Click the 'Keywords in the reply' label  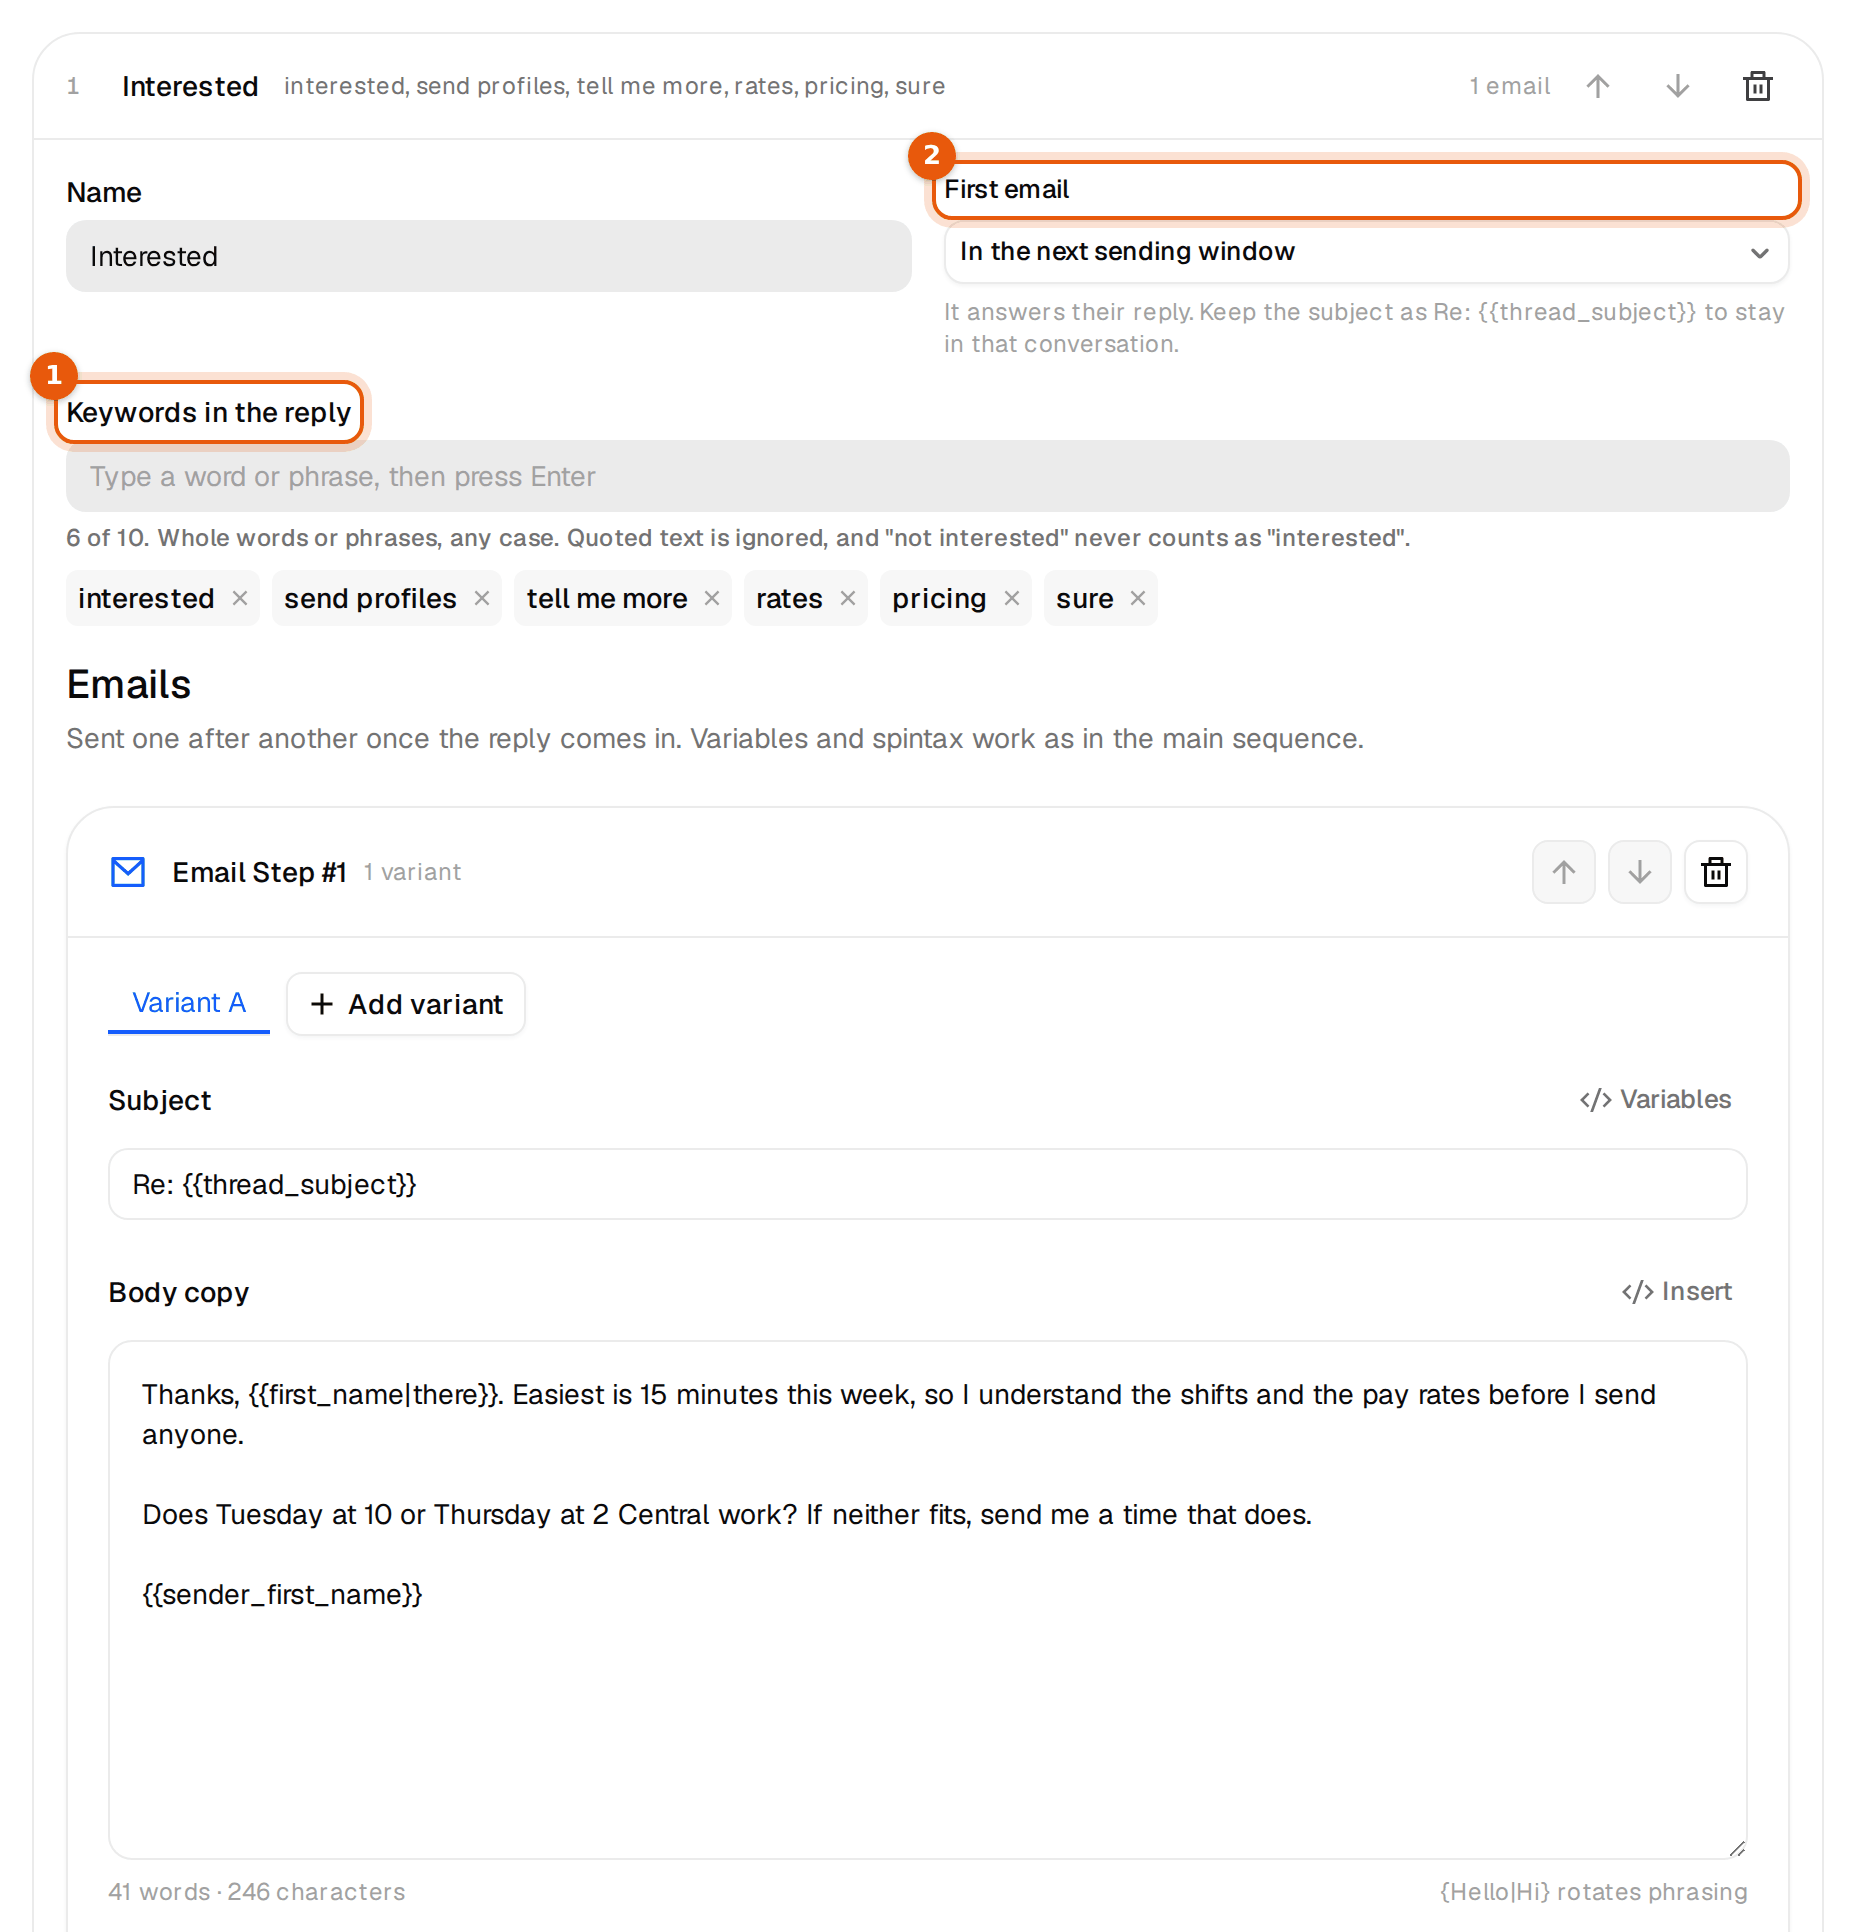tap(208, 412)
